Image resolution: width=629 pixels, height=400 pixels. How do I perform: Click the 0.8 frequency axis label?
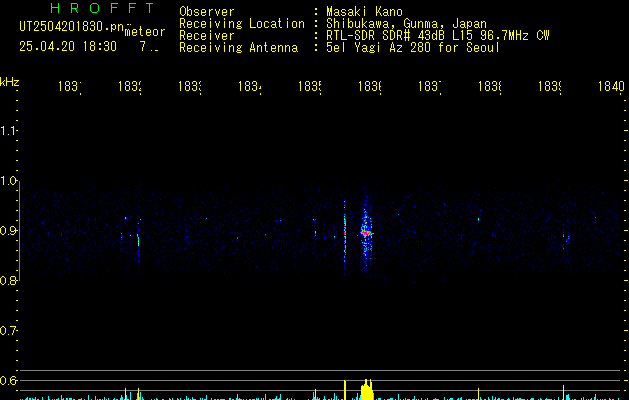click(x=8, y=280)
